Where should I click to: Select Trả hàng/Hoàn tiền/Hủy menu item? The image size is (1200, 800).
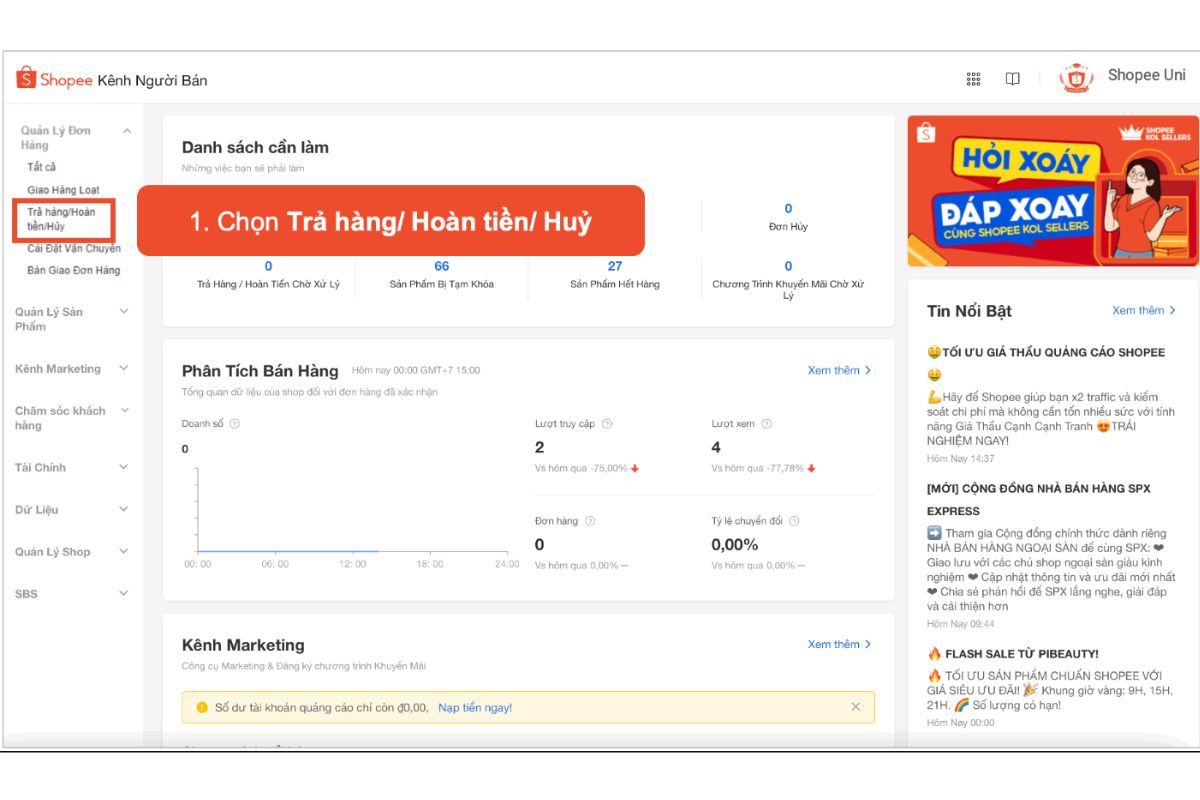click(62, 219)
